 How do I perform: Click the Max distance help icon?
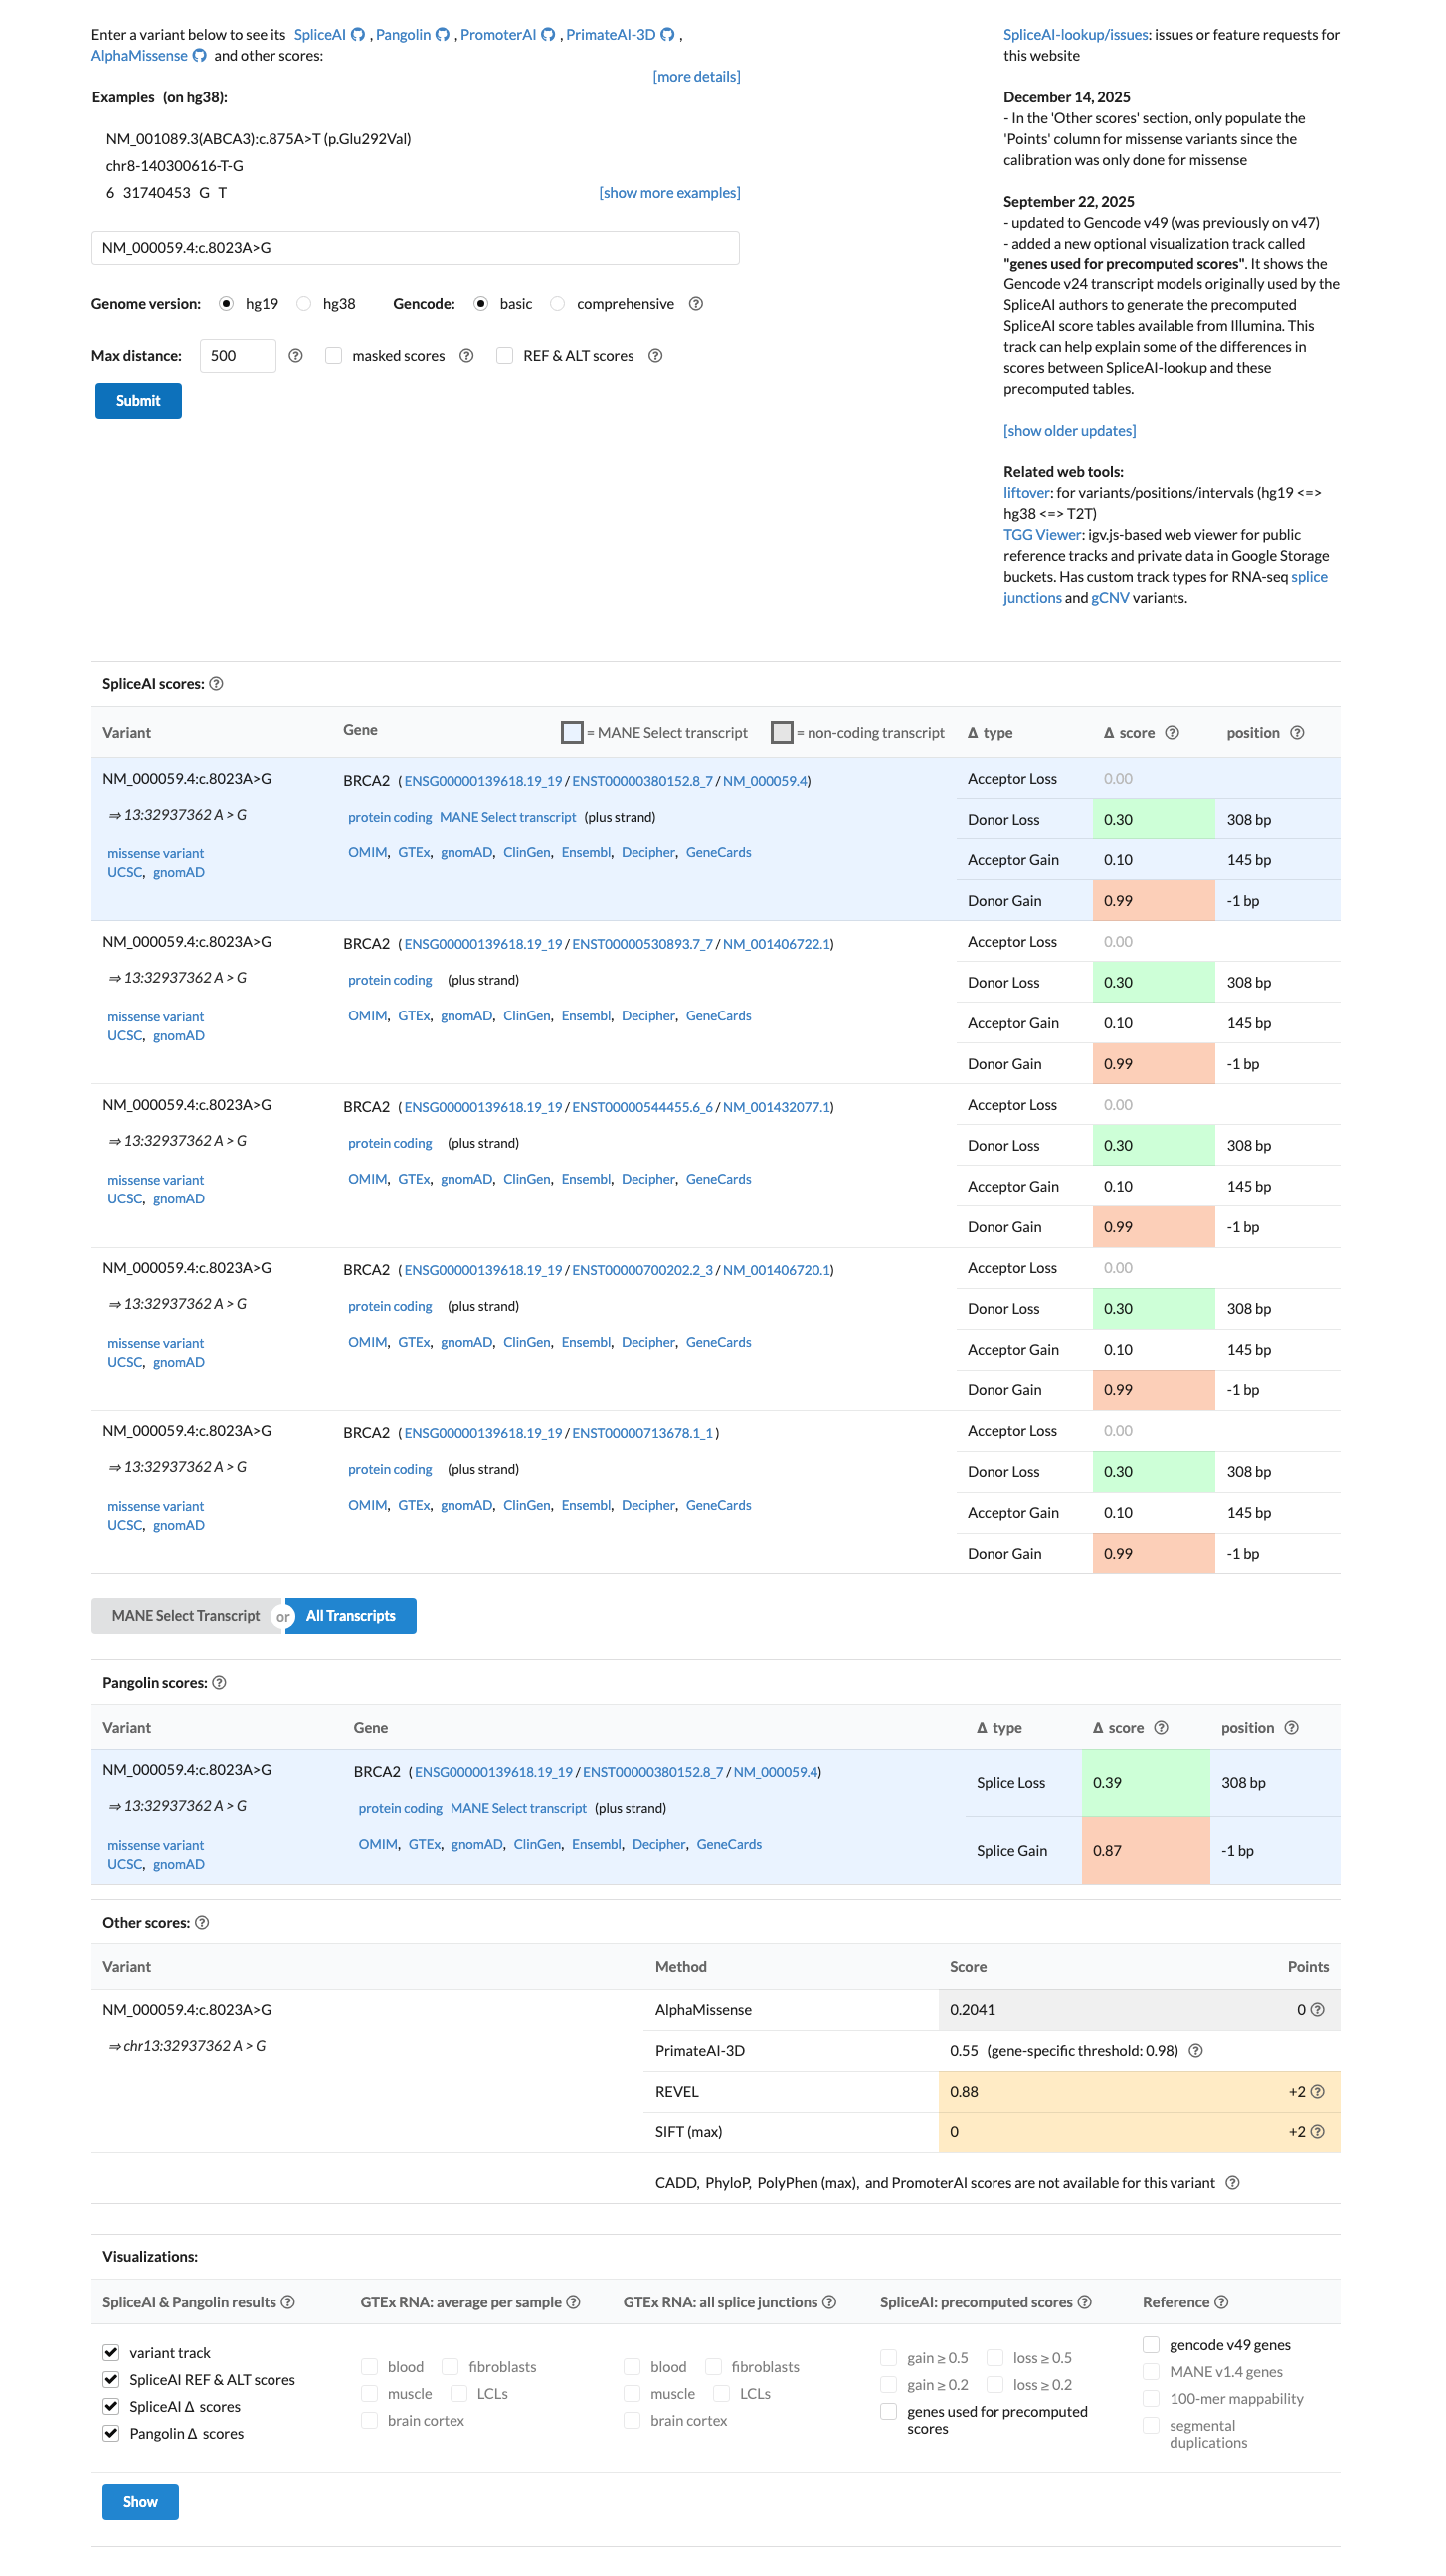pos(296,356)
